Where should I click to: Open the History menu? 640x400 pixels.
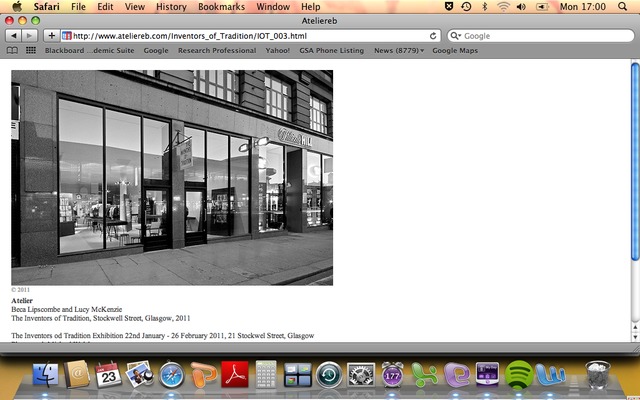point(171,7)
